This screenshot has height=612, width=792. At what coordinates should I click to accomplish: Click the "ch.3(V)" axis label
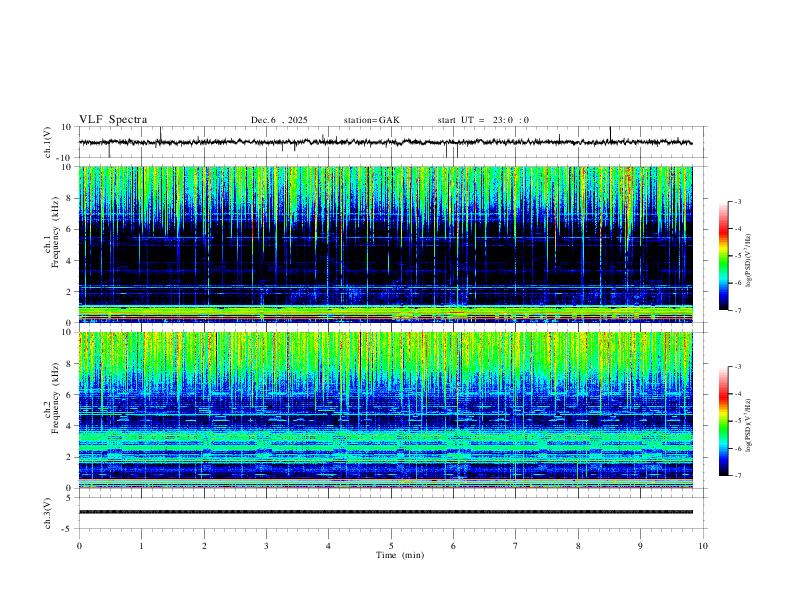[48, 513]
